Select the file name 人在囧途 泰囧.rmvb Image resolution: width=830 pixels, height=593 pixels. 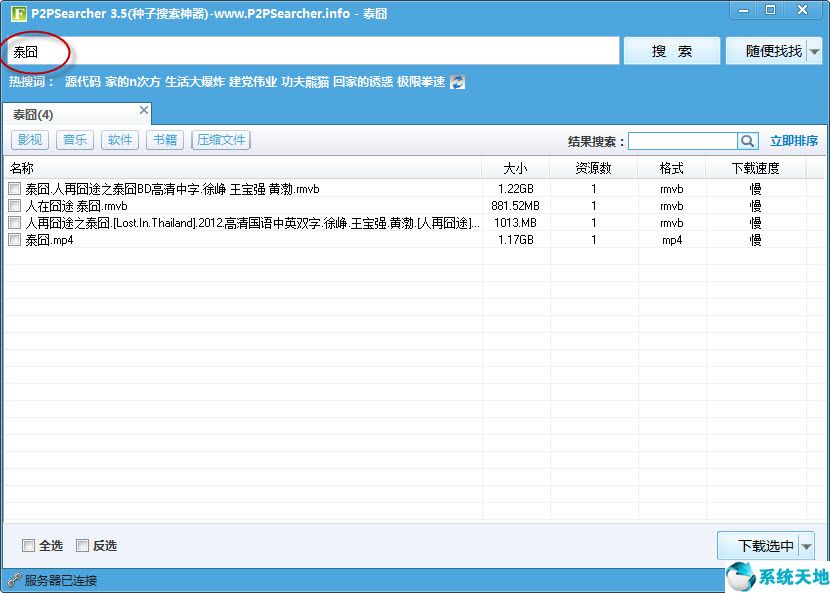click(x=76, y=205)
